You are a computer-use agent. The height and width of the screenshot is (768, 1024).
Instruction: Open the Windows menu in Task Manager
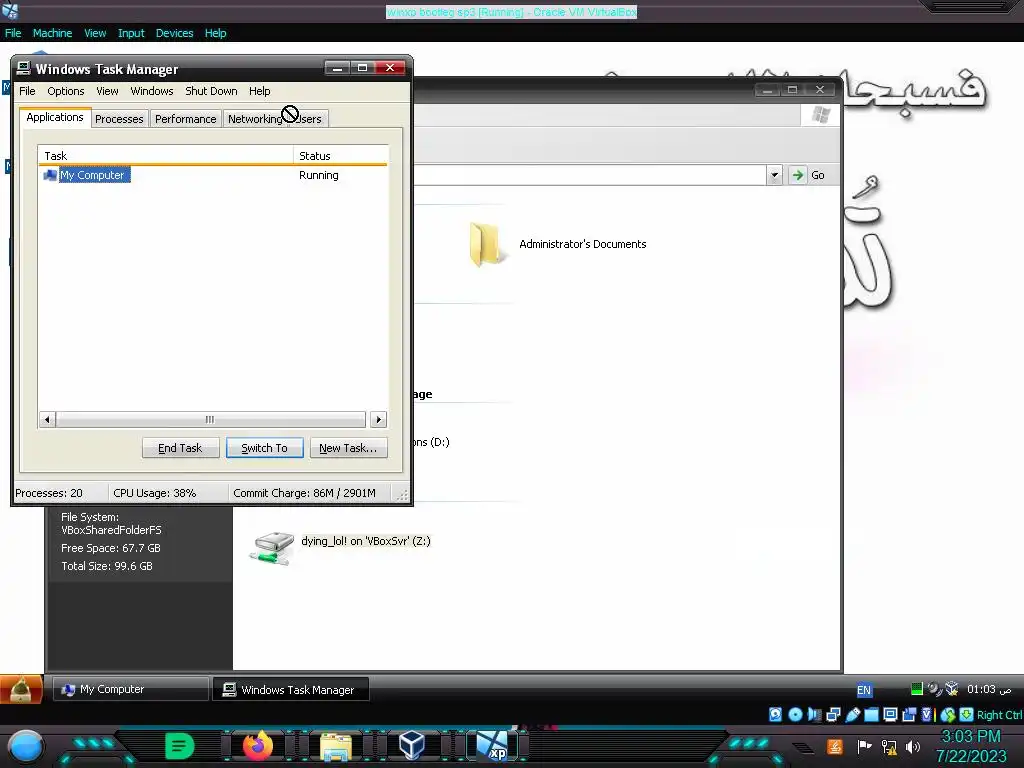coord(152,91)
